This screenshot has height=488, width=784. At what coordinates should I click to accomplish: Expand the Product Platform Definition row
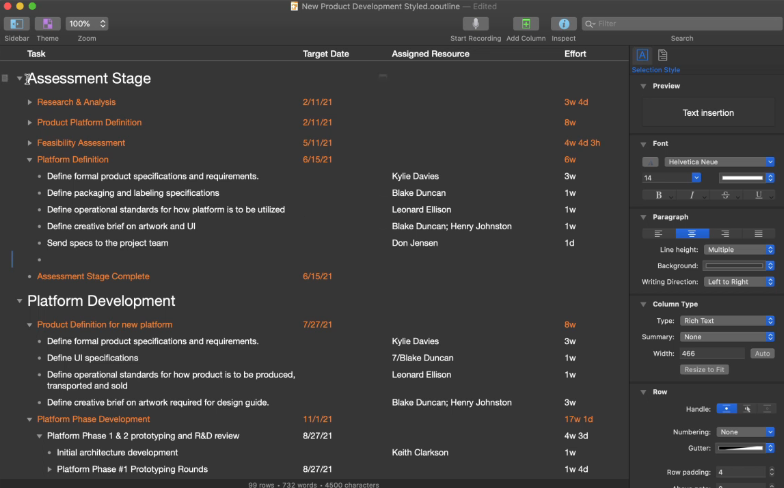pos(30,122)
